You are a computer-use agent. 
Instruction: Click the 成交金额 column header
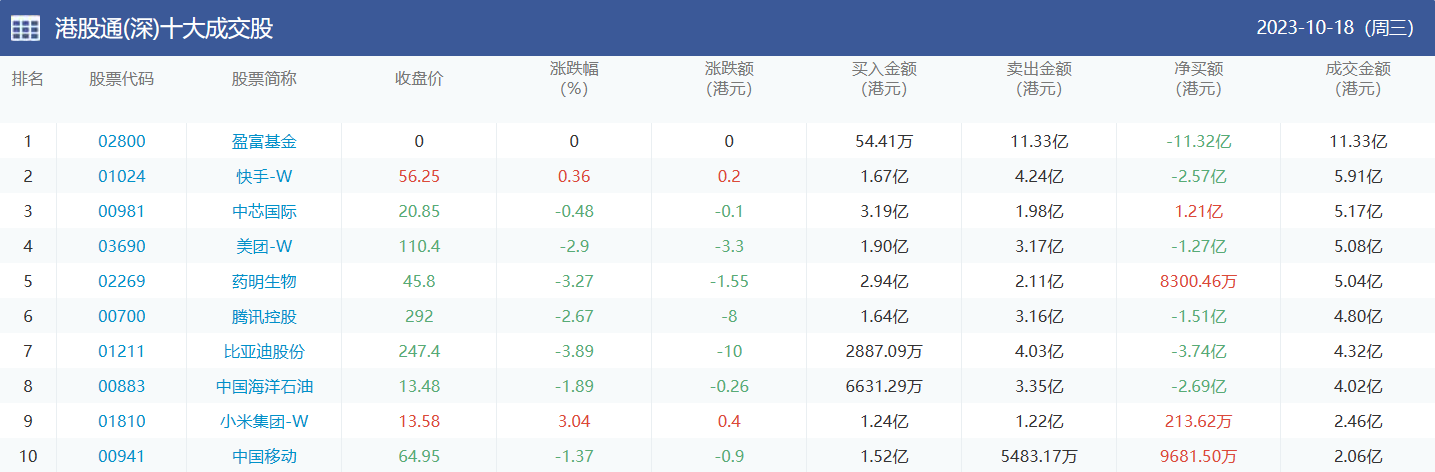point(1357,79)
